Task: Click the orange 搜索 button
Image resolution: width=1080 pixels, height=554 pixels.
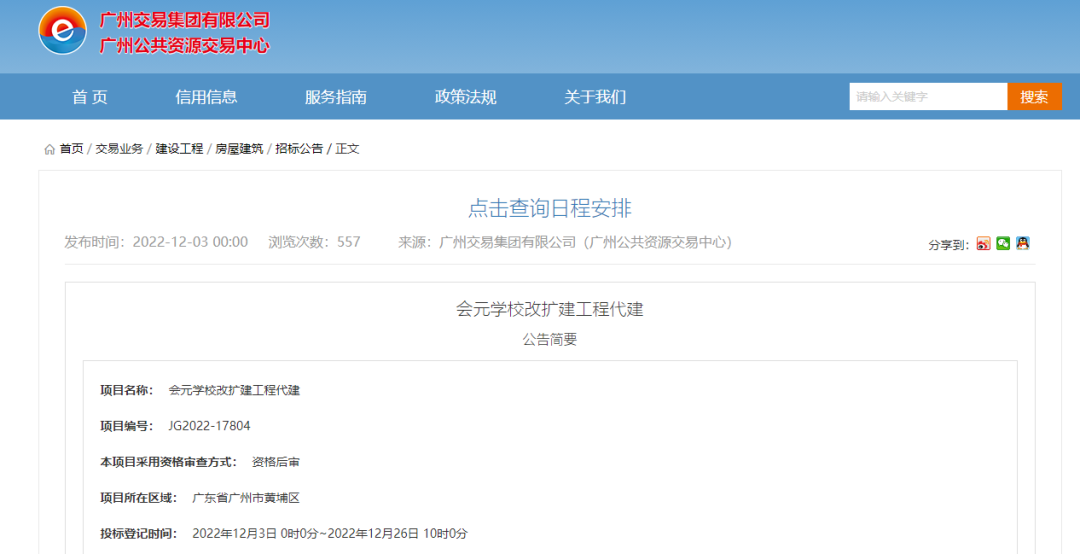Action: pos(1035,96)
